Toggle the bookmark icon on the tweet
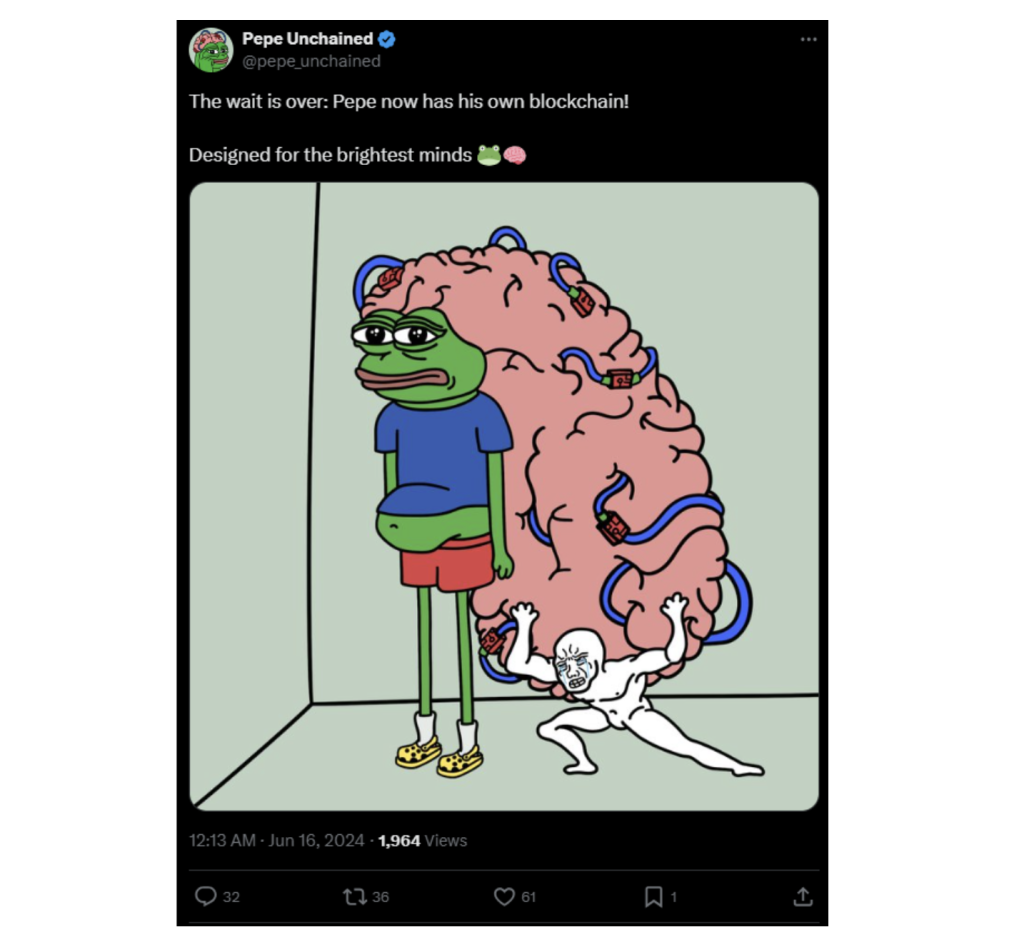The height and width of the screenshot is (927, 1024). click(x=653, y=897)
